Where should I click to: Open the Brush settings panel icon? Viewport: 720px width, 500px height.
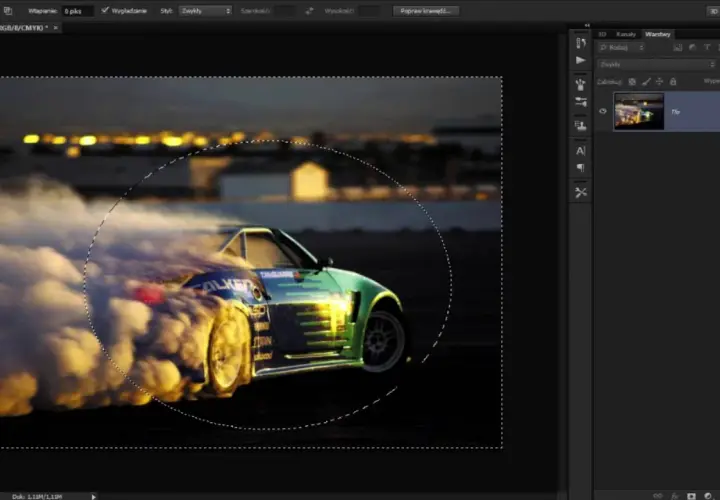581,102
